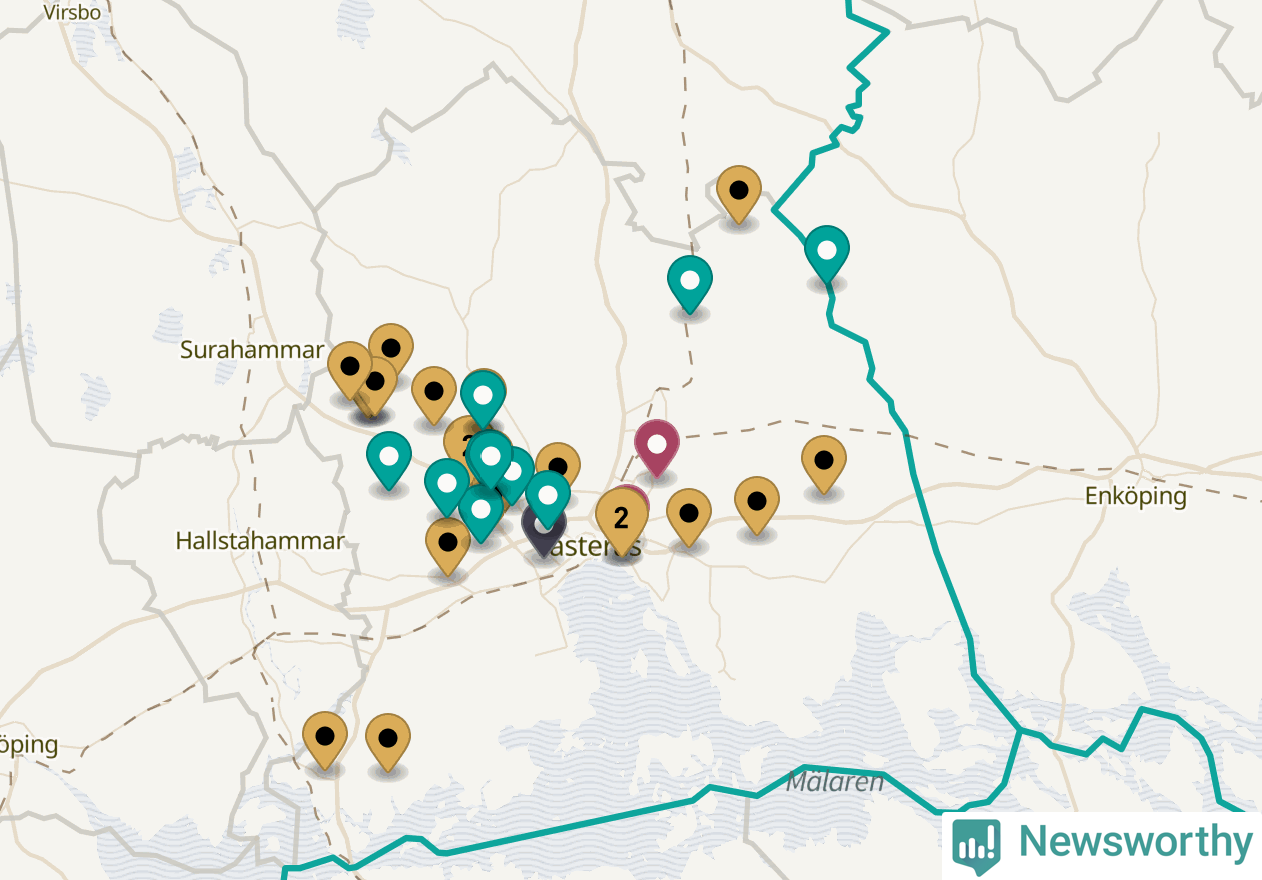Click the Mälaren lake label

(x=835, y=782)
